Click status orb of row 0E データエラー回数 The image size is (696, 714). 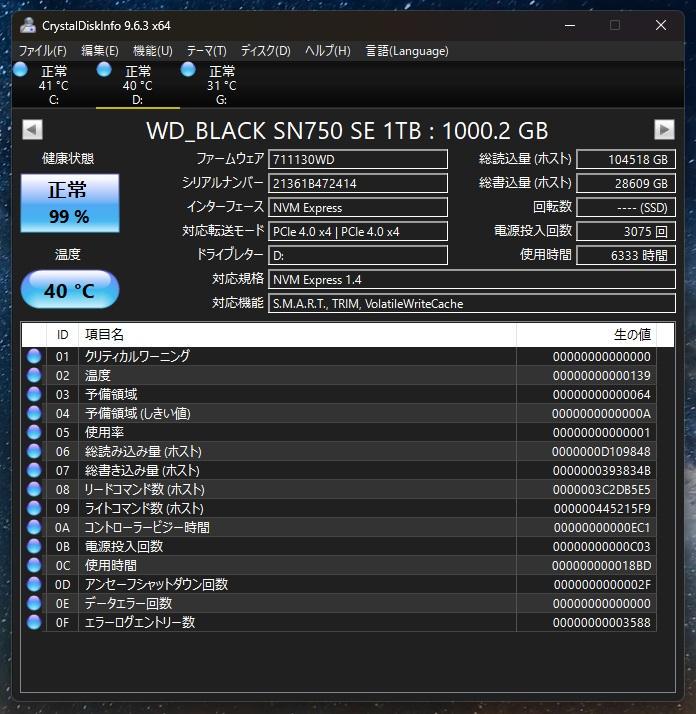[34, 603]
